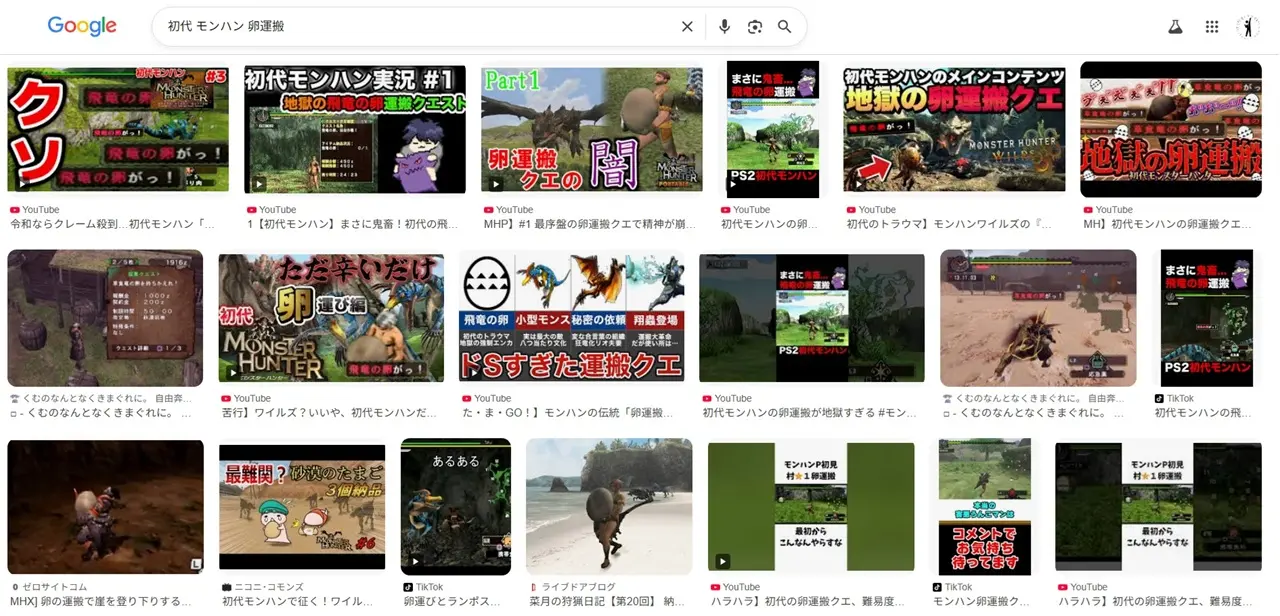Open link 初代モンハンで征く！ワイル

click(x=297, y=601)
